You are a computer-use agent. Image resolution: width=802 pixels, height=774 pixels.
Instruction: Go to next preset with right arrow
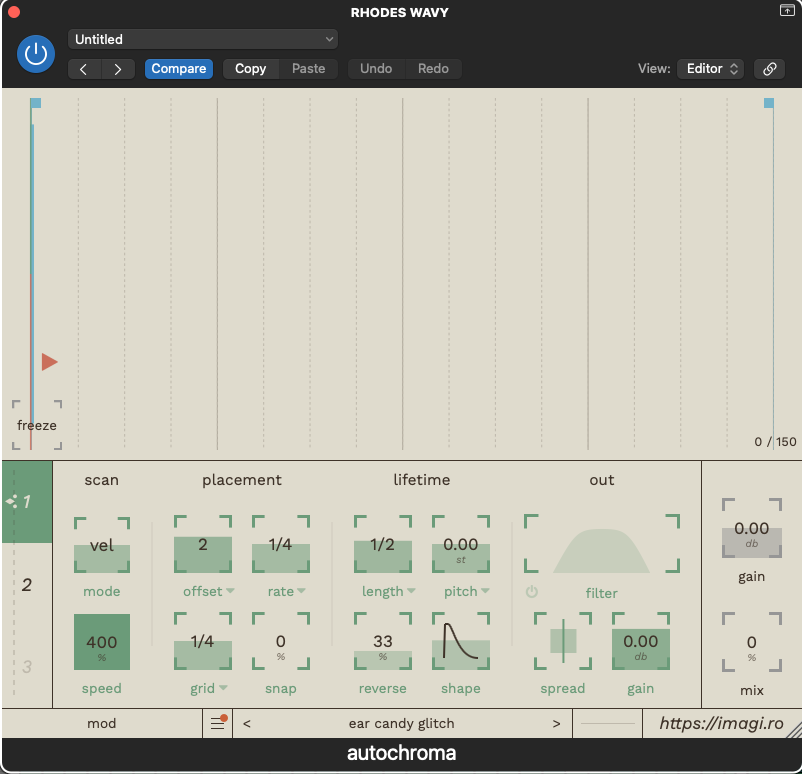point(118,69)
